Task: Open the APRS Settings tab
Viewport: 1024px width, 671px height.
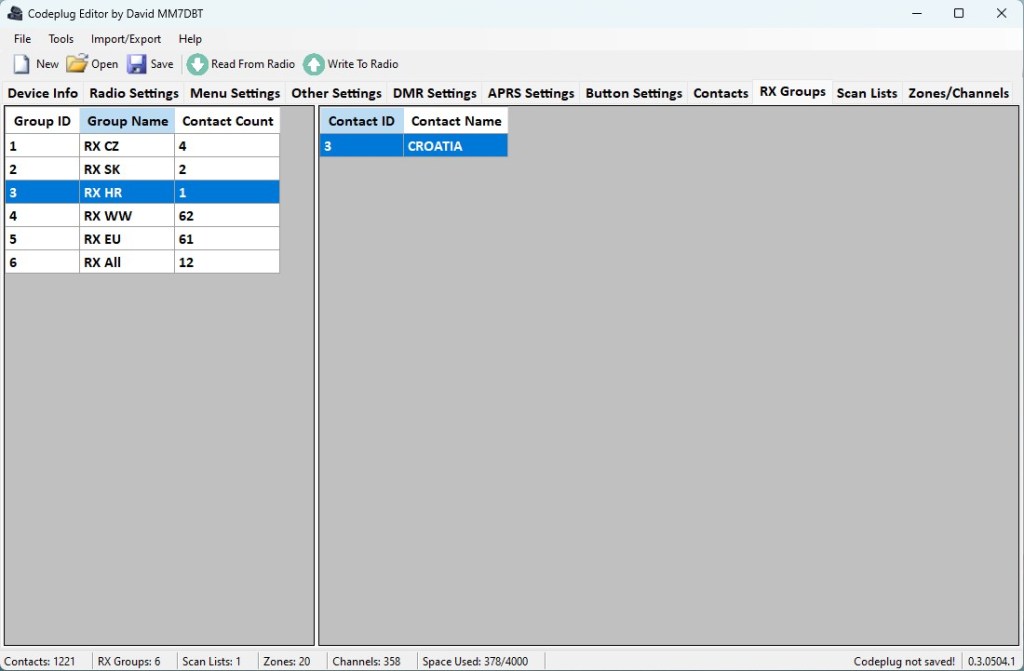Action: point(531,93)
